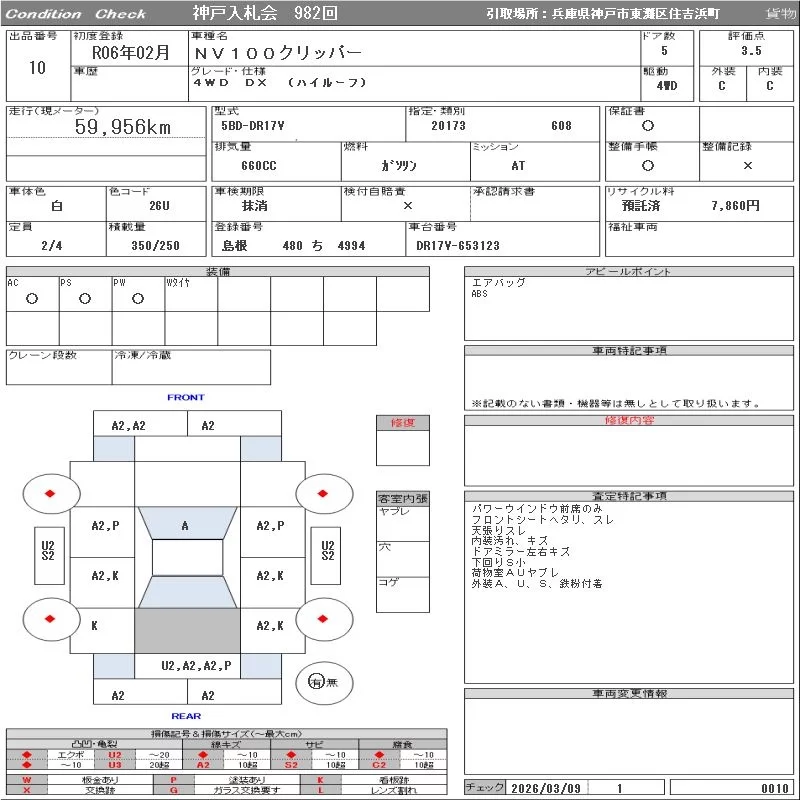Select the windshield panel marked A
Screen dimensions: 800x800
[x=185, y=526]
